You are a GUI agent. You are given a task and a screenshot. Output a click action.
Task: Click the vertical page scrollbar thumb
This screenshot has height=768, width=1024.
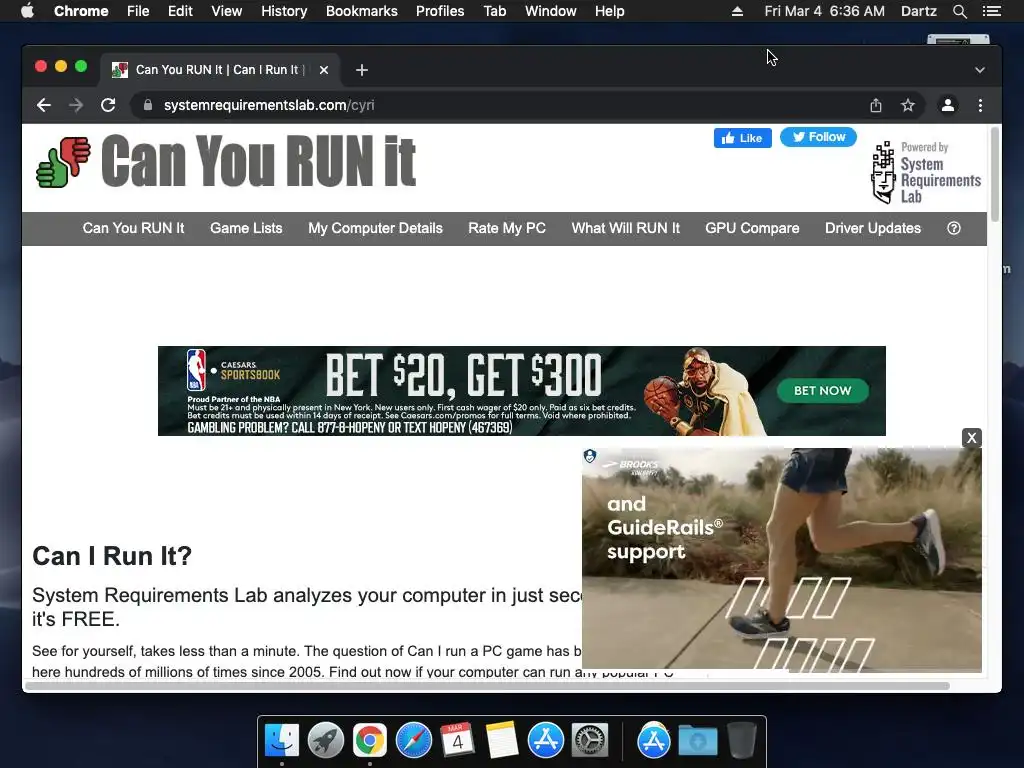coord(995,174)
